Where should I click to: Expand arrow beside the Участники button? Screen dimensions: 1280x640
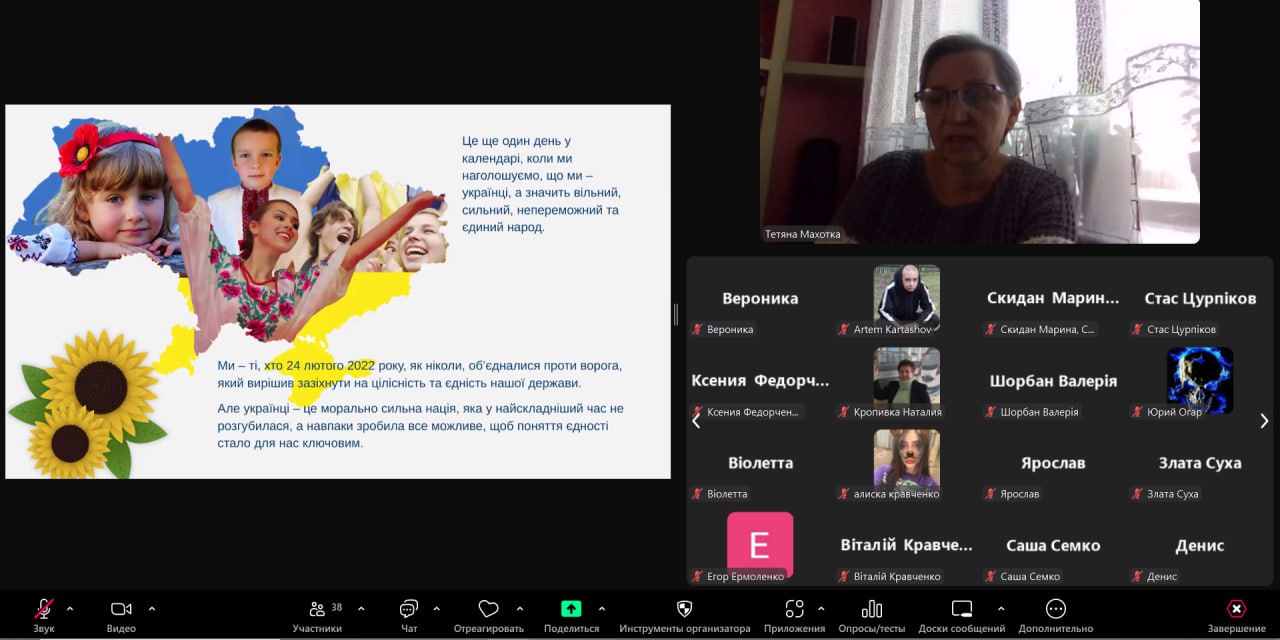[x=361, y=608]
